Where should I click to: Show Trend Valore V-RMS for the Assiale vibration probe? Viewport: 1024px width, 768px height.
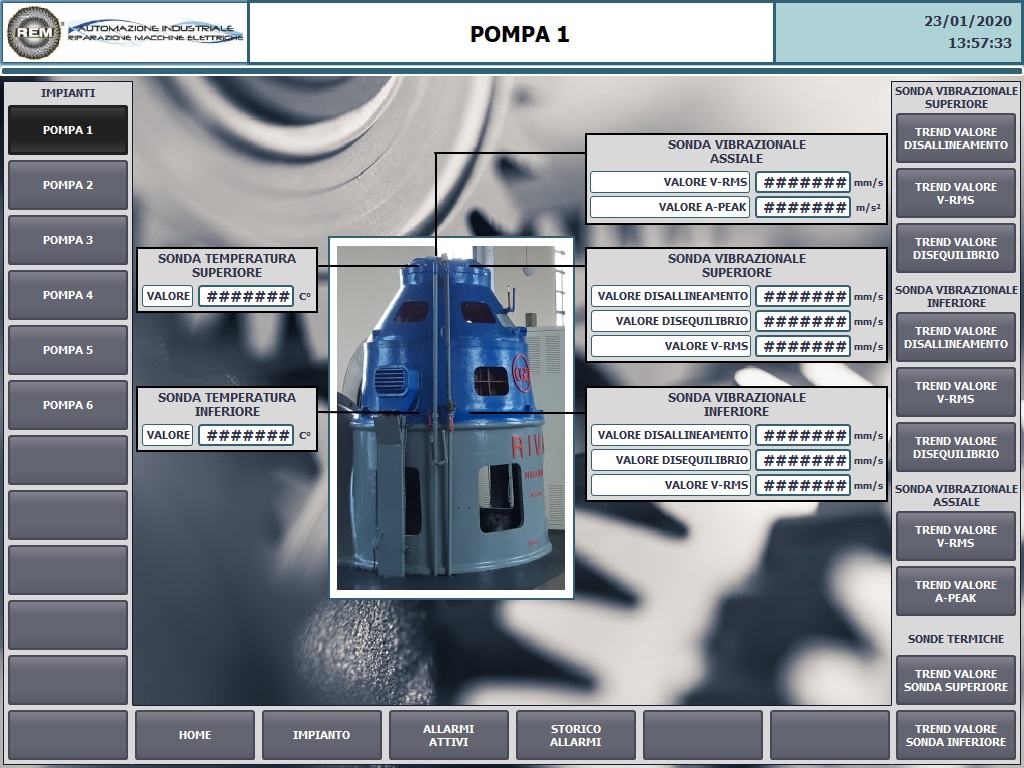(956, 536)
